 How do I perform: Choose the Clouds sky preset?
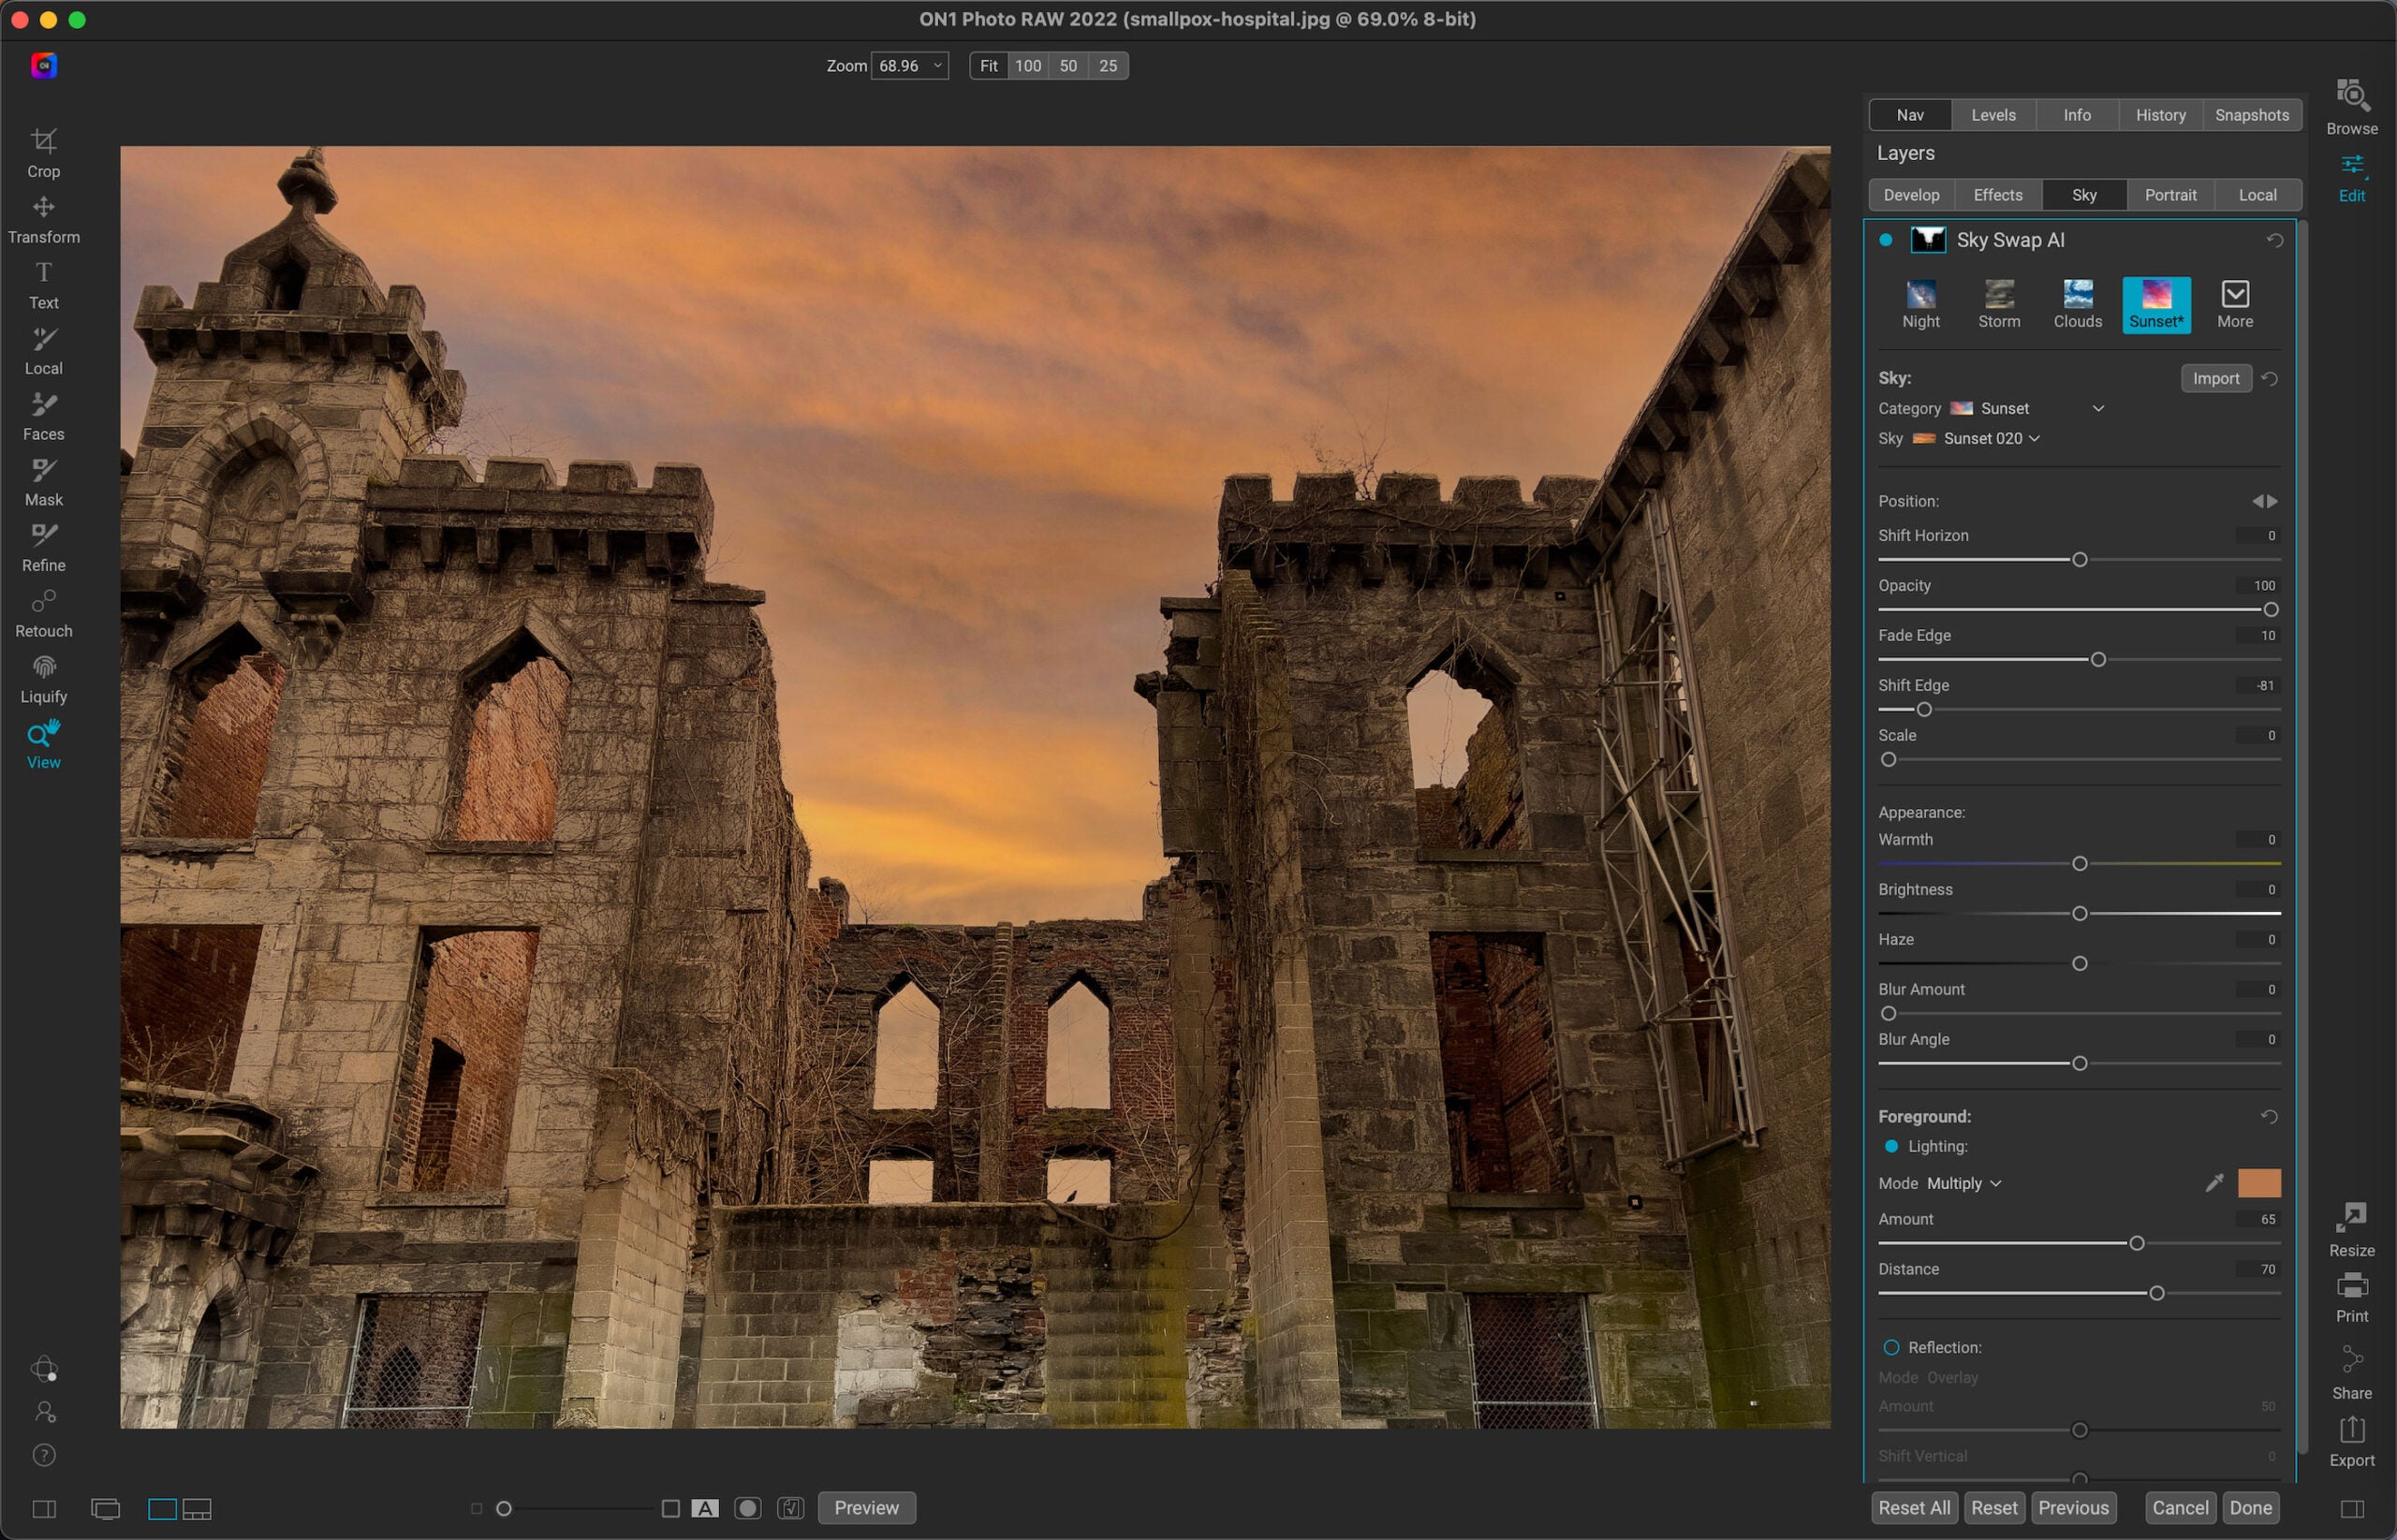coord(2077,304)
